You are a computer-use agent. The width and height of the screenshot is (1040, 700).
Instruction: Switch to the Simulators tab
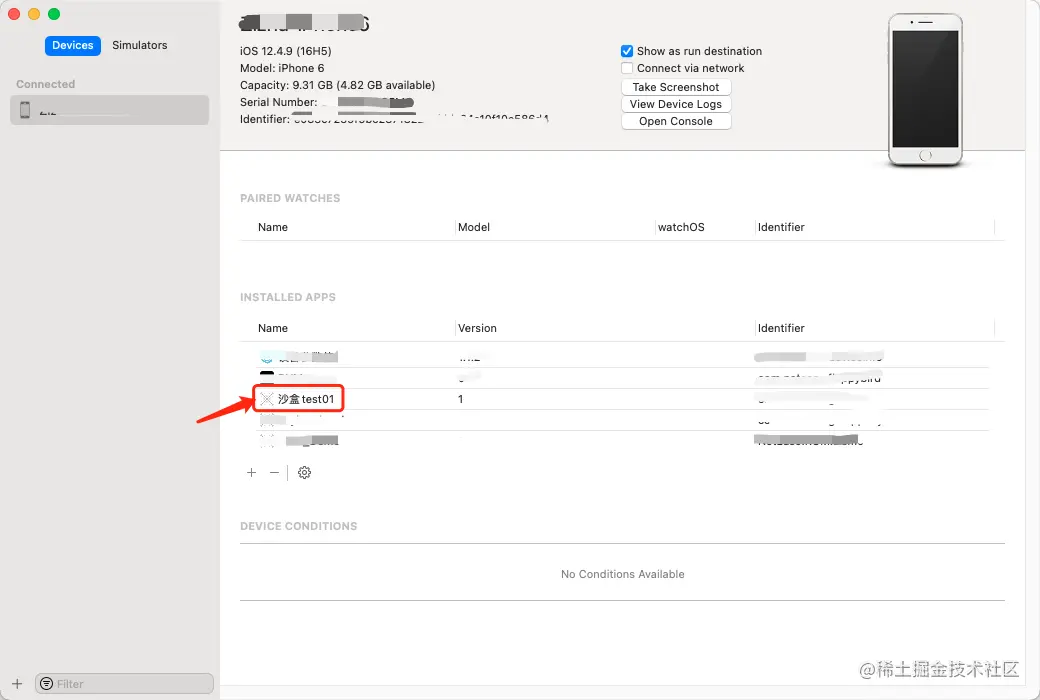coord(139,45)
